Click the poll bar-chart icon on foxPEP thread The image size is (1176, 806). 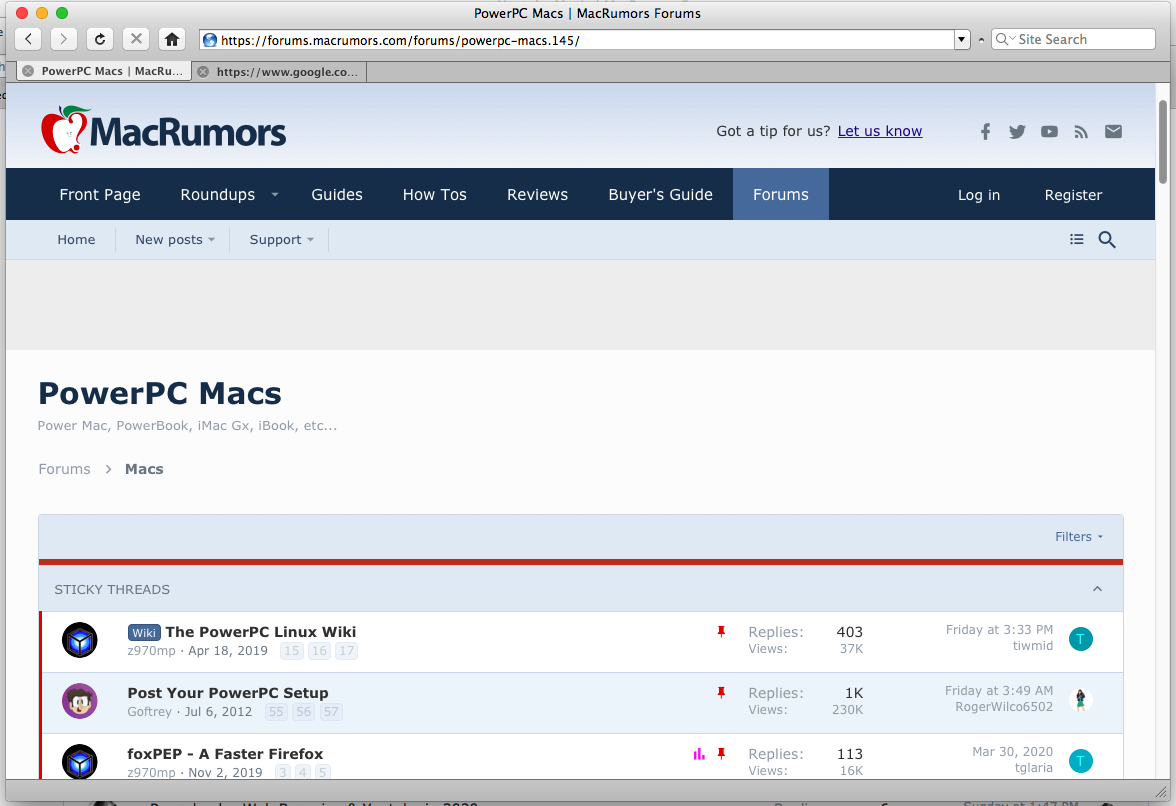click(x=699, y=754)
